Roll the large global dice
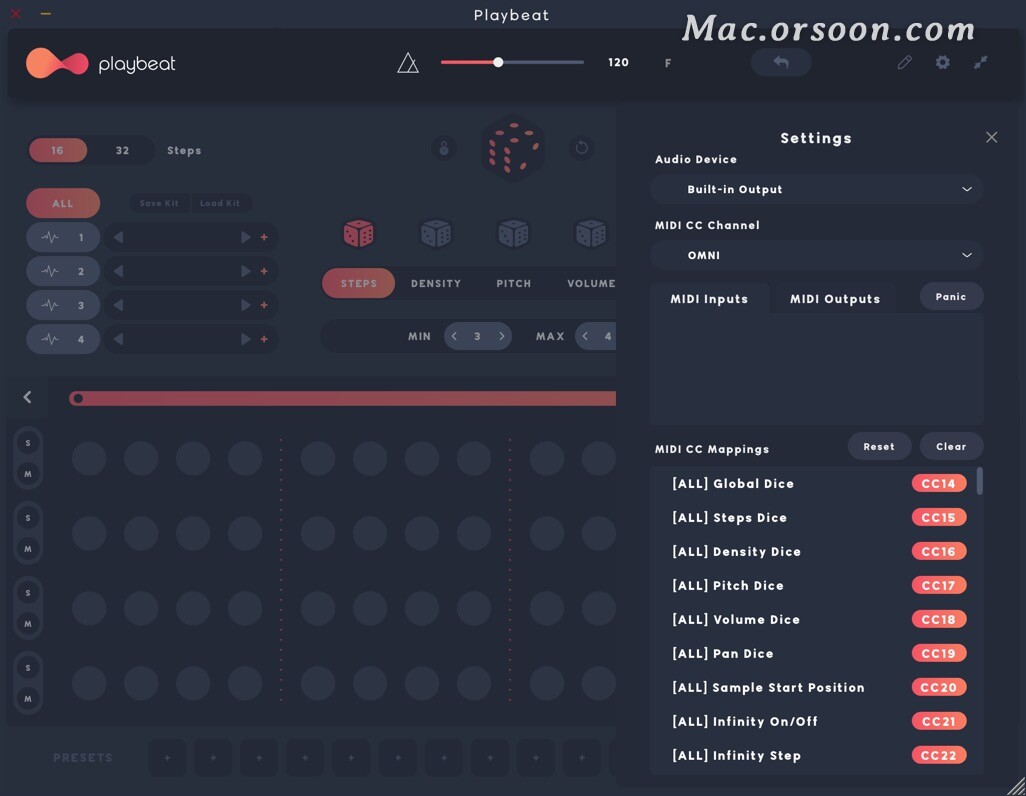This screenshot has width=1026, height=796. pos(513,148)
